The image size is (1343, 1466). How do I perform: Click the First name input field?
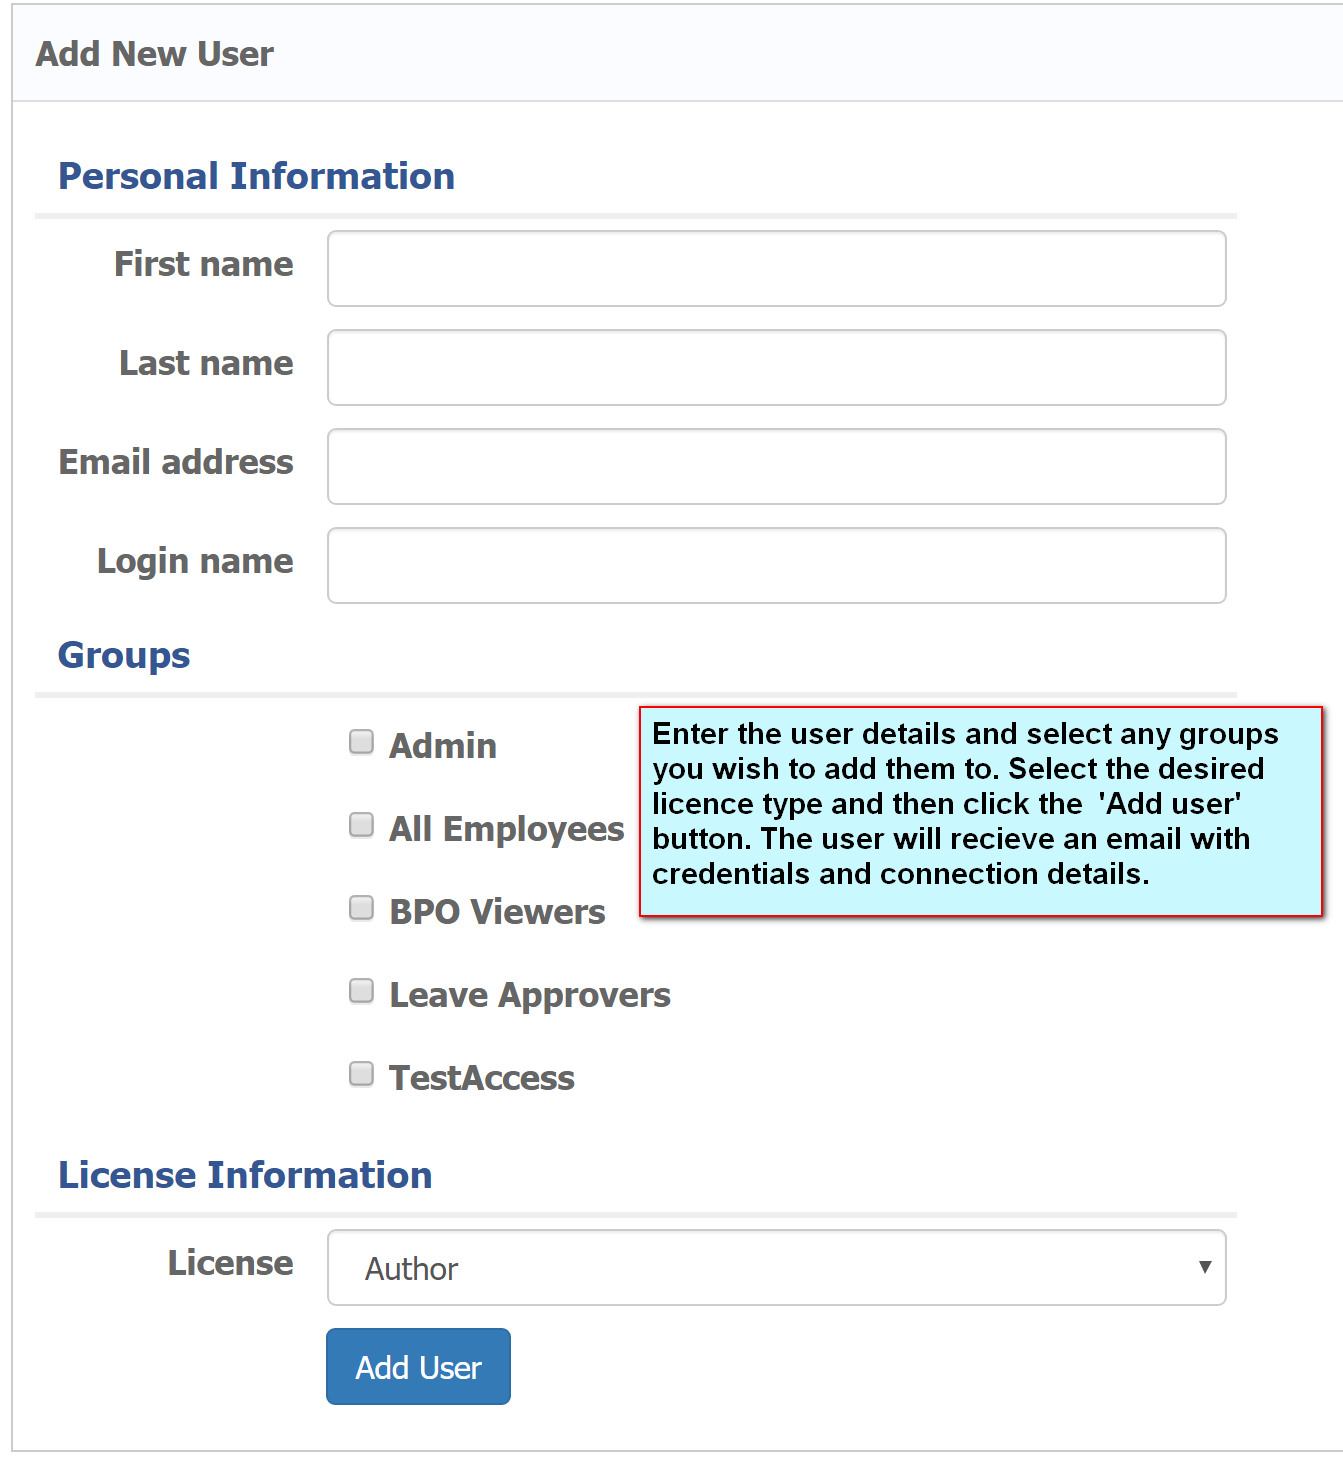(x=776, y=268)
